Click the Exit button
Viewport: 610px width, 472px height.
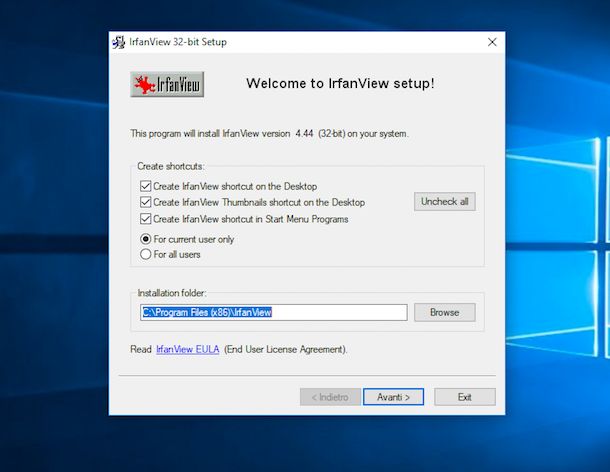[x=465, y=397]
